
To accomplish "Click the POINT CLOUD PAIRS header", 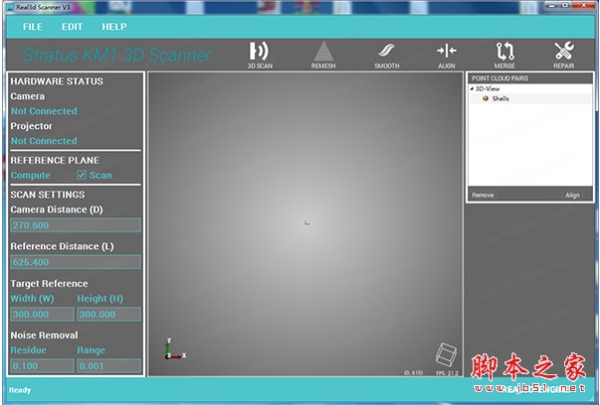I will pos(500,78).
